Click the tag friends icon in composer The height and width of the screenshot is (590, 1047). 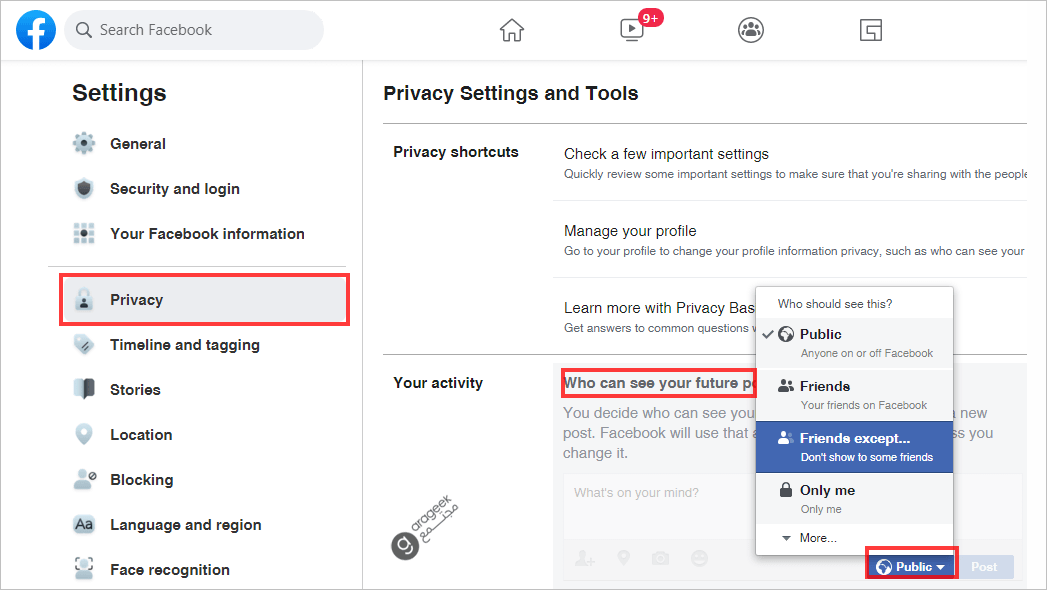pyautogui.click(x=584, y=558)
